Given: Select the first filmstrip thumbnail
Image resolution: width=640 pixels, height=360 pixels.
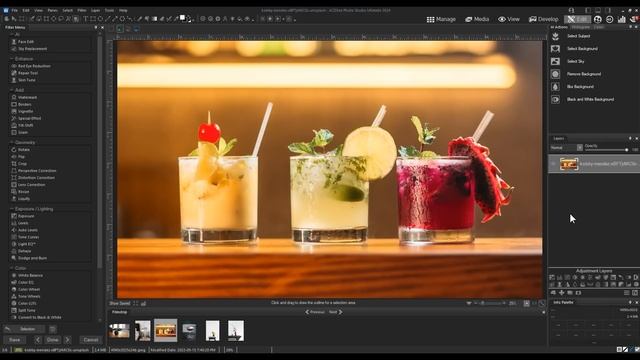Looking at the screenshot, I should coord(119,331).
